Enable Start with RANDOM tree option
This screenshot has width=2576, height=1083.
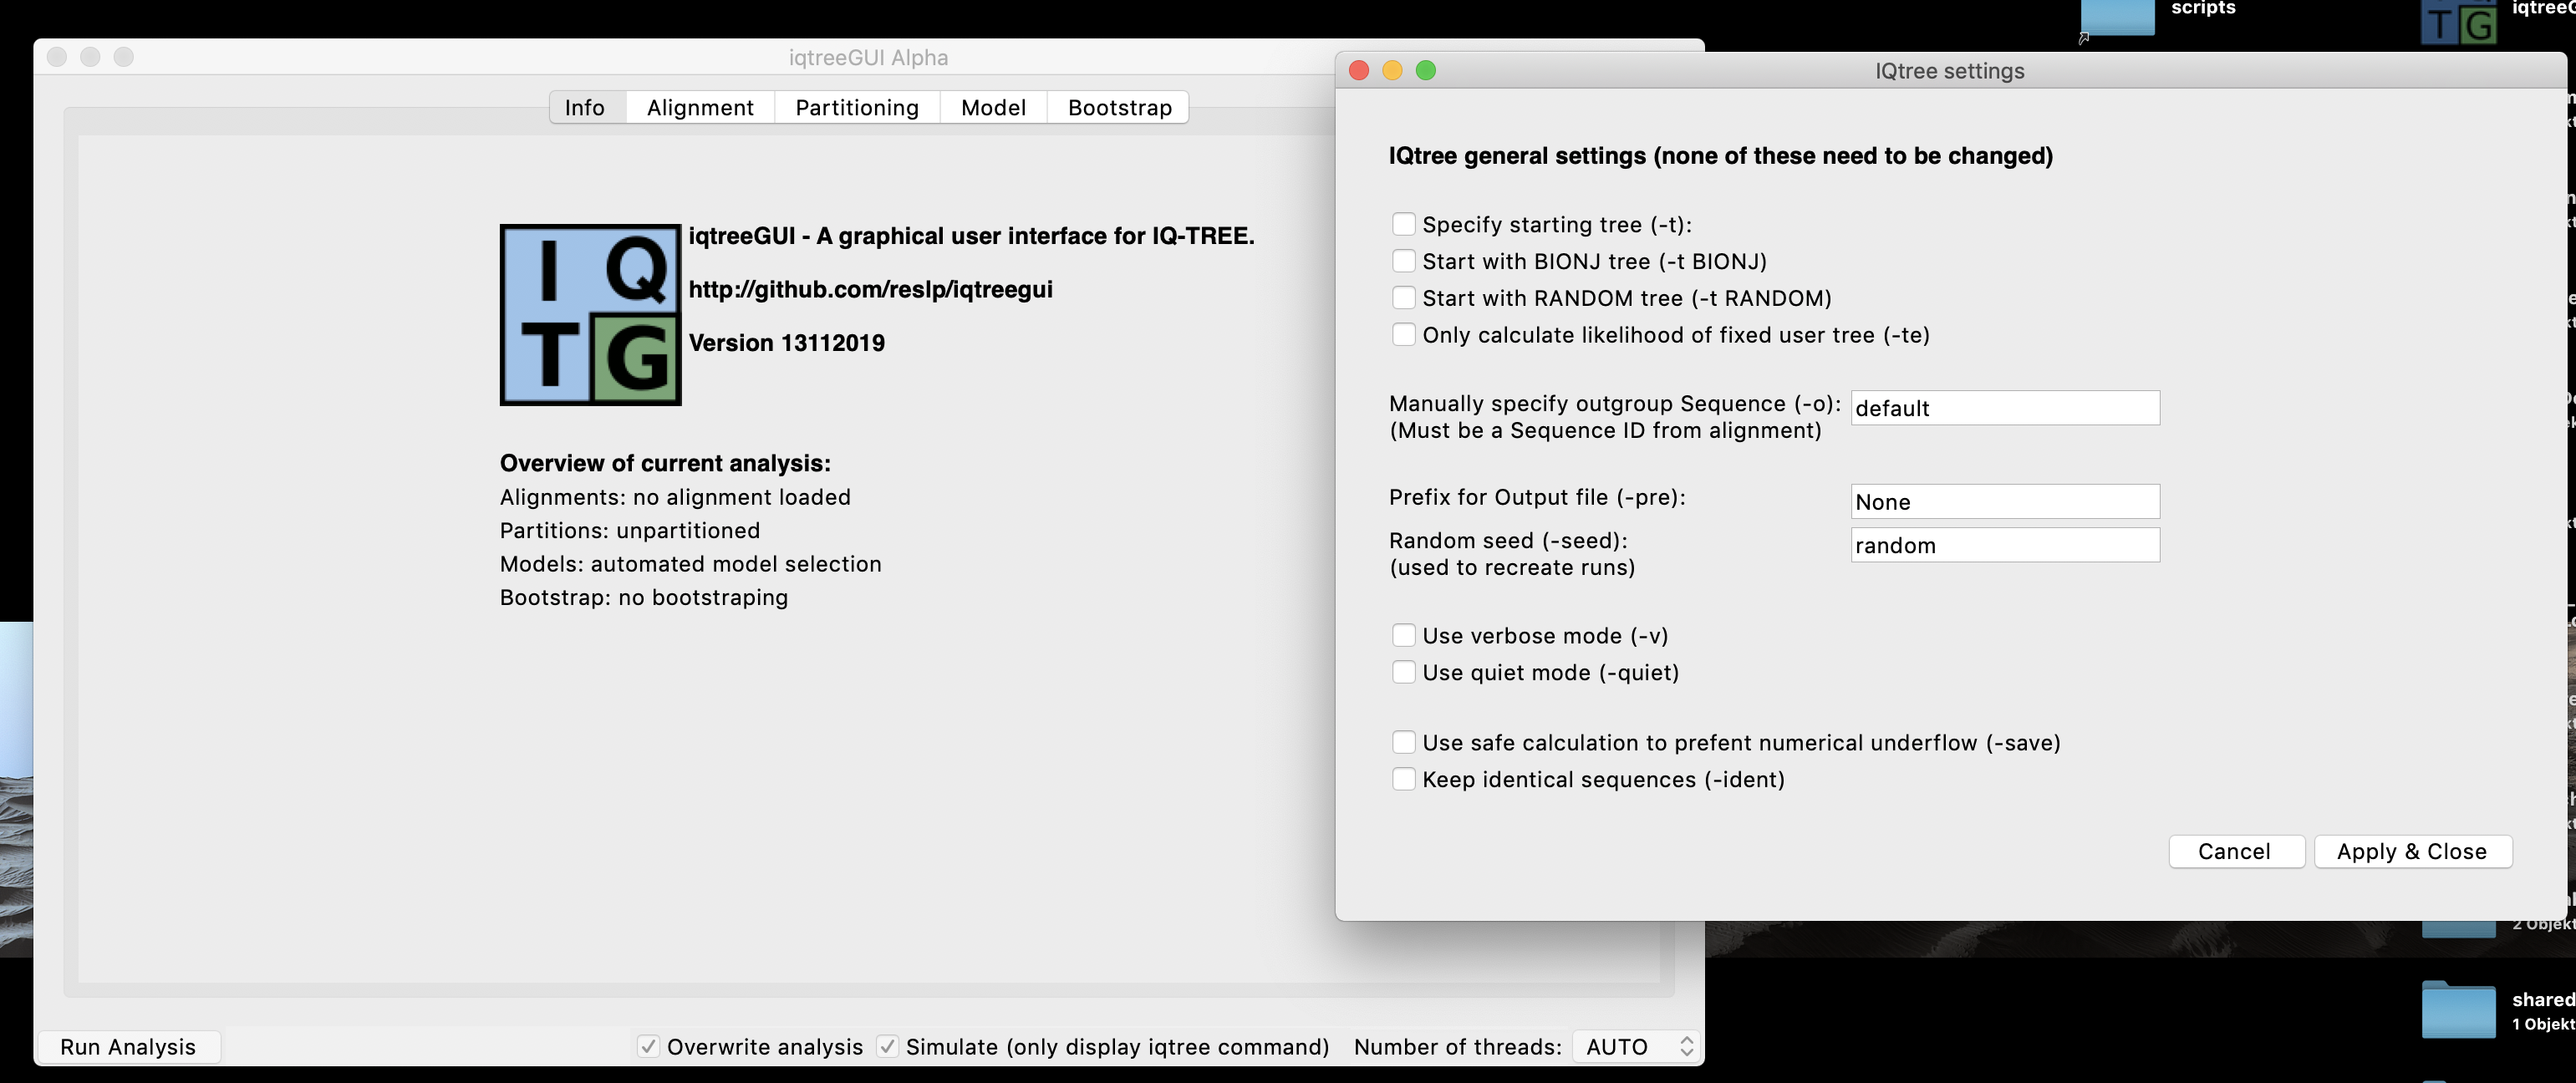tap(1403, 298)
